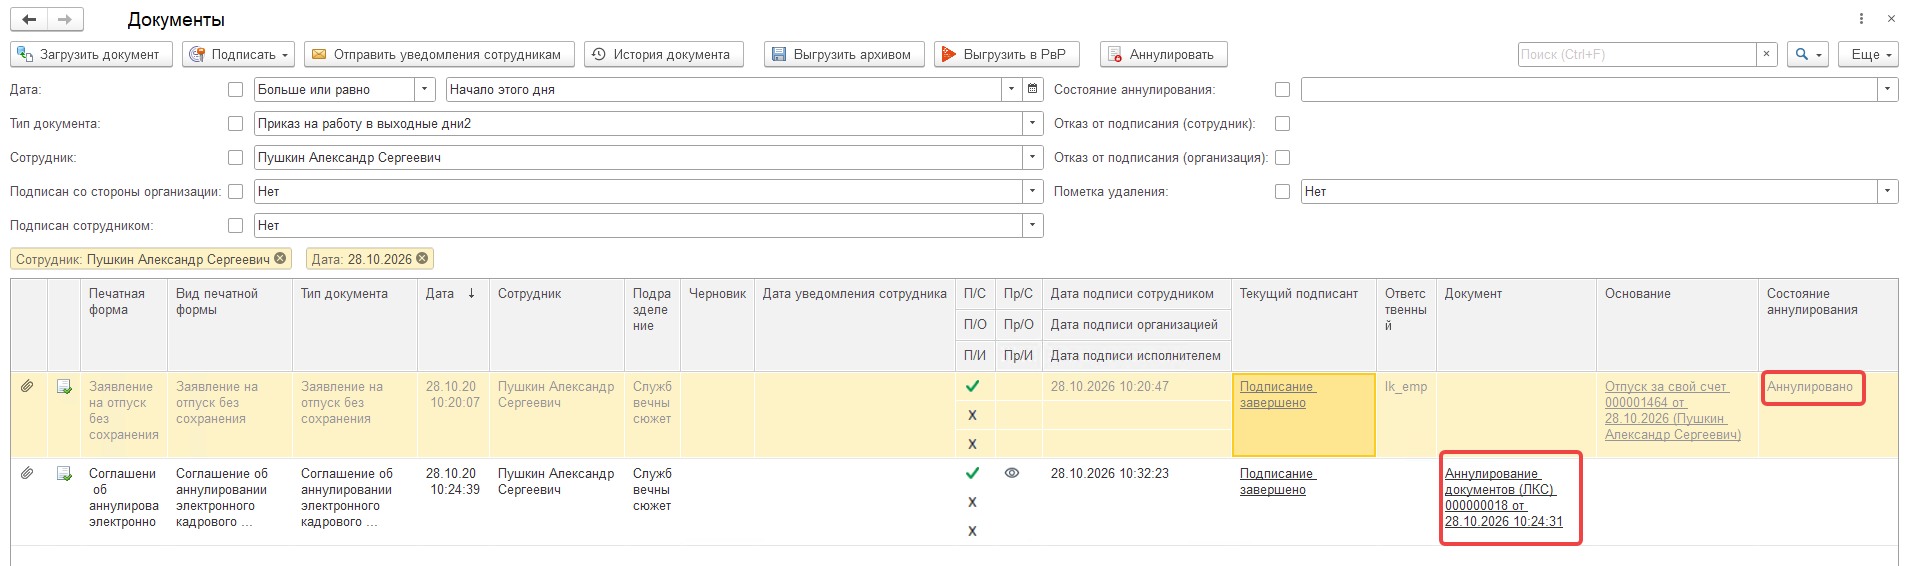Open the calendar picker for date filter

pos(1033,89)
